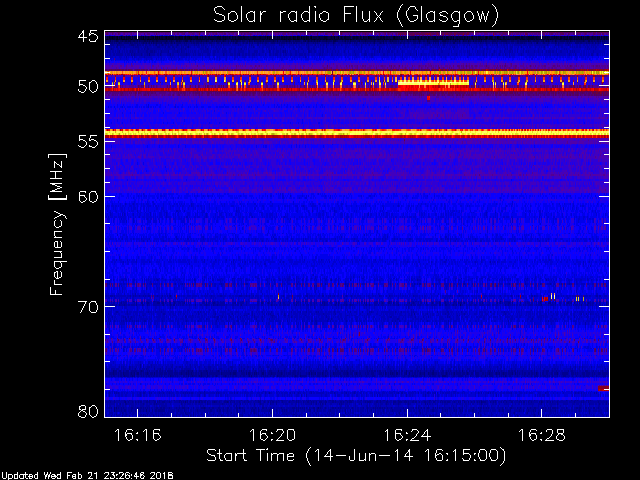Click the small red spot below 50 MHz near 16:24
Viewport: 640px width, 480px height.
pyautogui.click(x=428, y=98)
